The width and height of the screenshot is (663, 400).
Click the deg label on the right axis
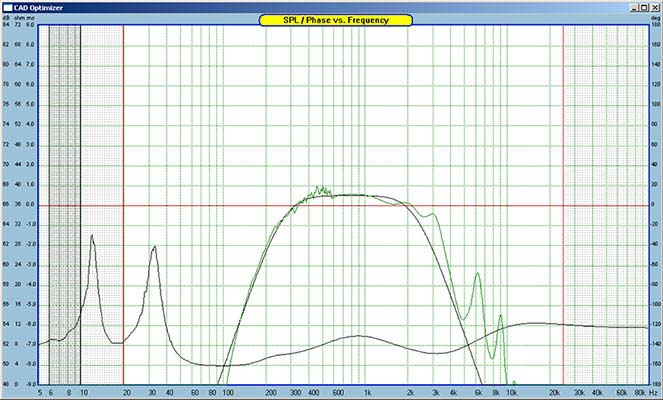point(655,17)
